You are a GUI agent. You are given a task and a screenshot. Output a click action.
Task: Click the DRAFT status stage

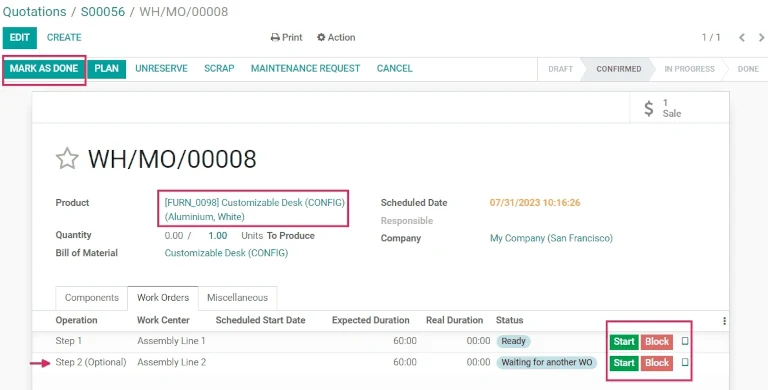[560, 69]
